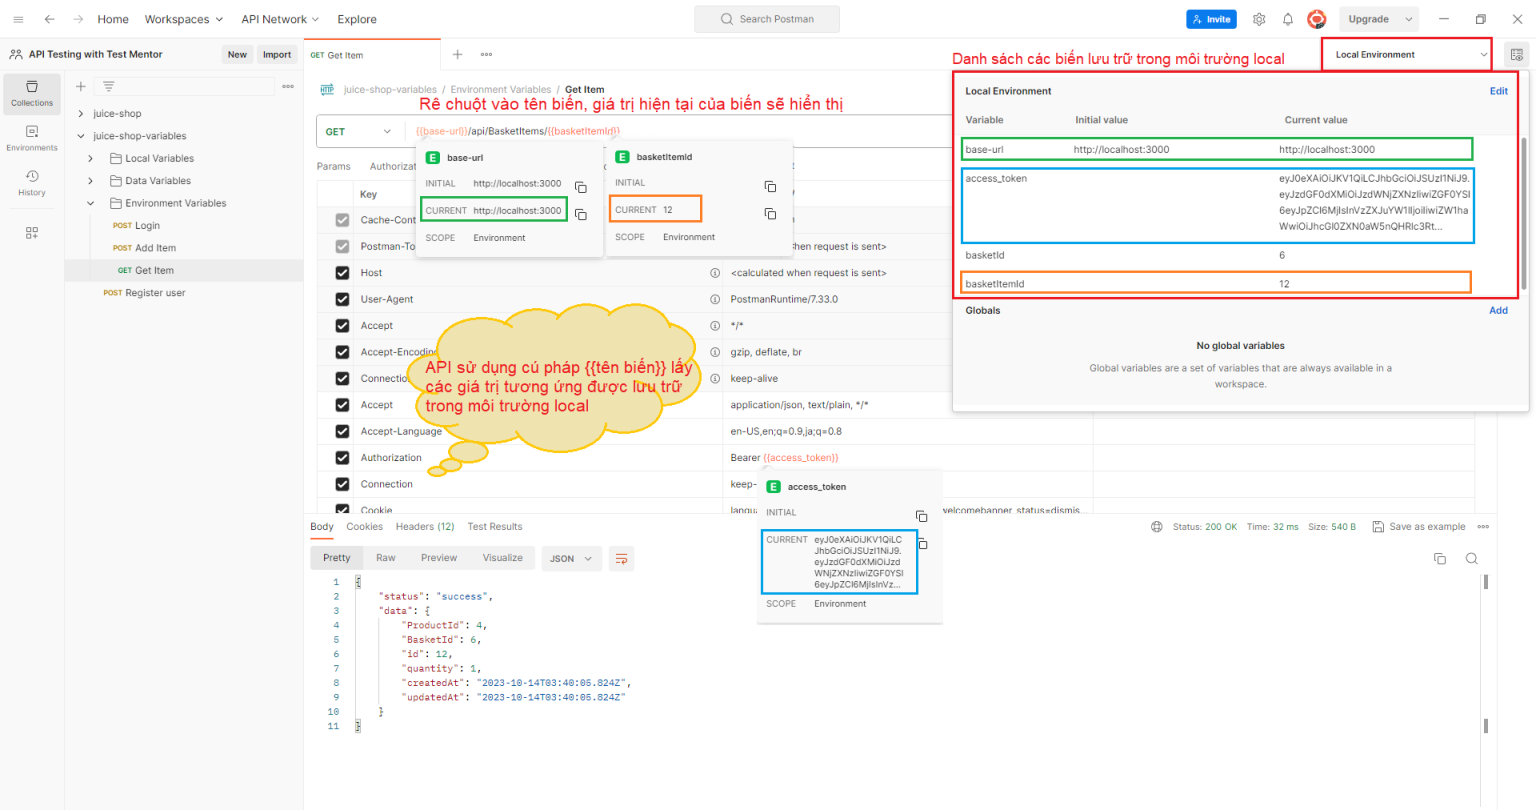Go back with the left arrow icon
Image resolution: width=1536 pixels, height=810 pixels.
tap(50, 19)
